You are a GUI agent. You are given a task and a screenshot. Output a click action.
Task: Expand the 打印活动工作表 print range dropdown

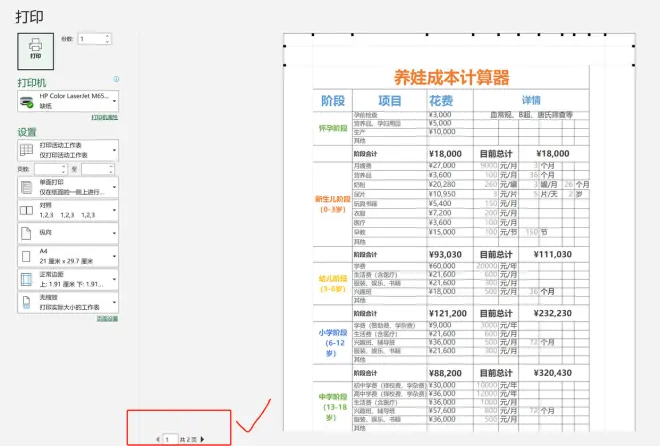[68, 150]
